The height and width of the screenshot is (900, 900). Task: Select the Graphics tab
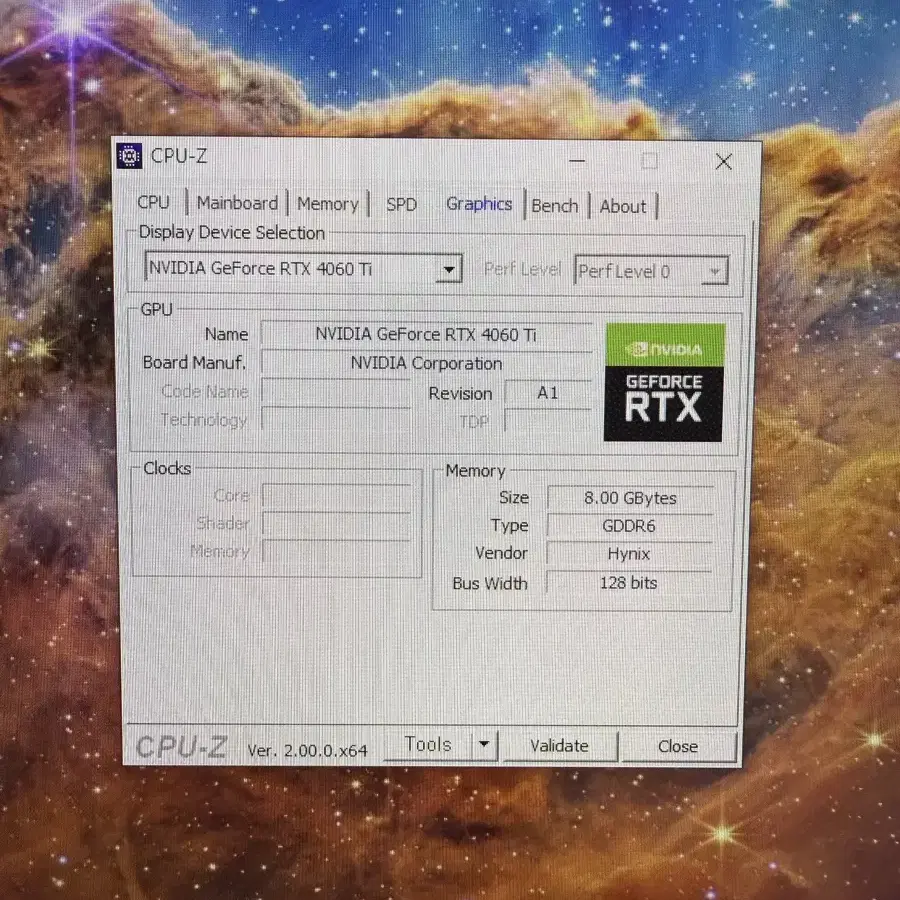(479, 204)
